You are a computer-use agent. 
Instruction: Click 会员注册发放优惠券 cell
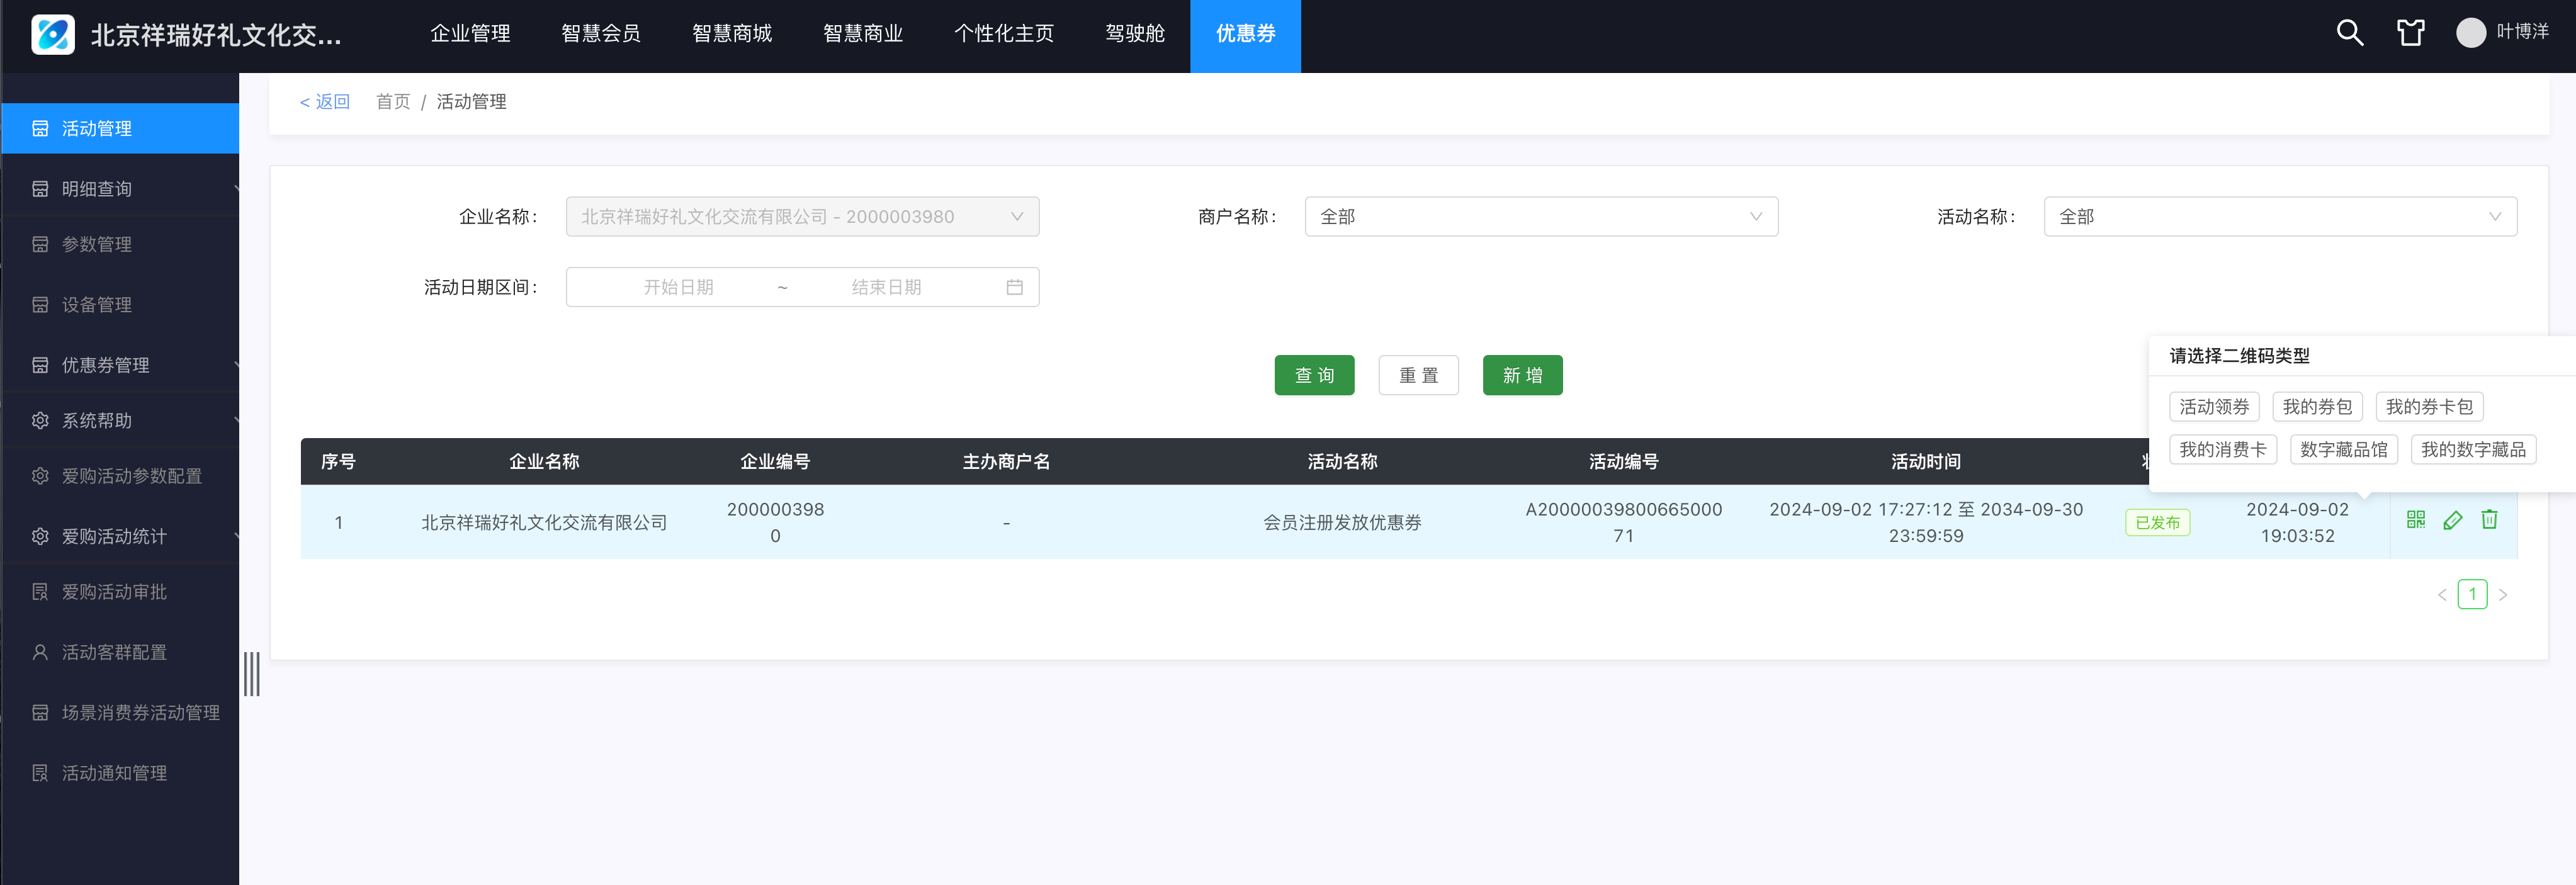click(x=1342, y=522)
